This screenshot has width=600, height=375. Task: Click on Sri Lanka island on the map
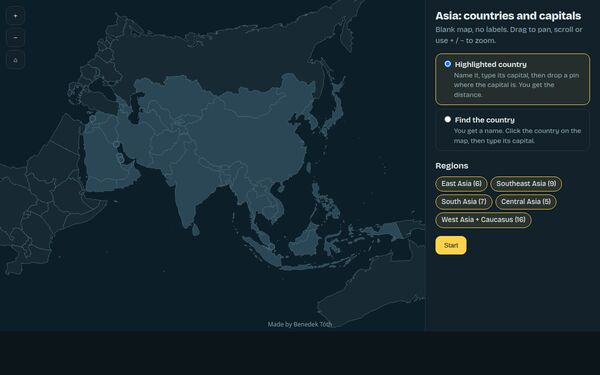pyautogui.click(x=196, y=230)
